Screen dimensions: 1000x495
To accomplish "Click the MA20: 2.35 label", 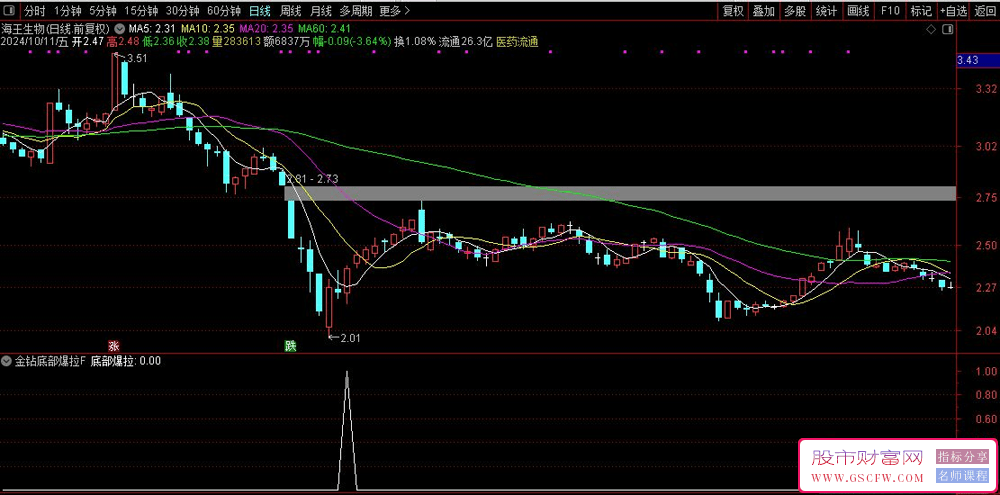I will (267, 29).
